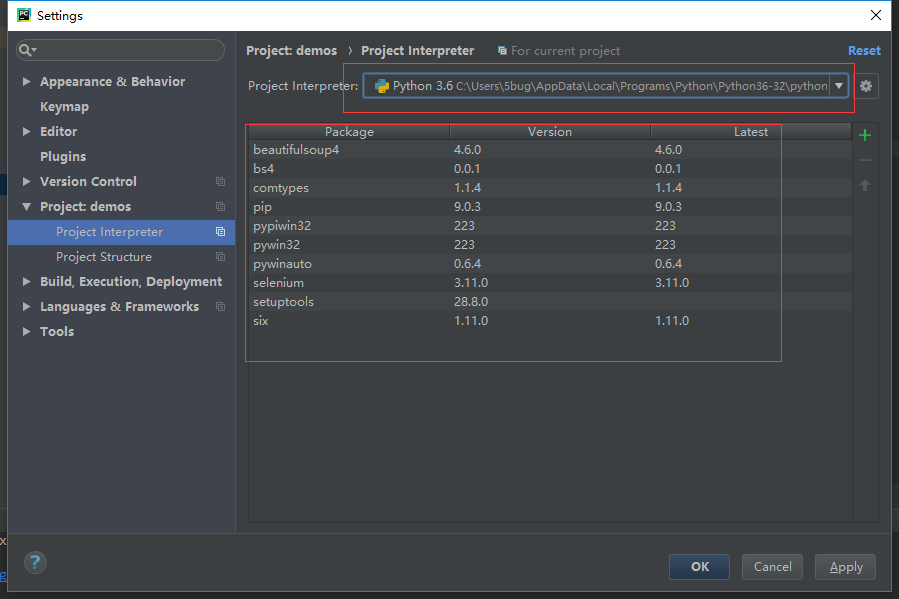Click version 9.0.3 in pip's Version column

[x=467, y=206]
